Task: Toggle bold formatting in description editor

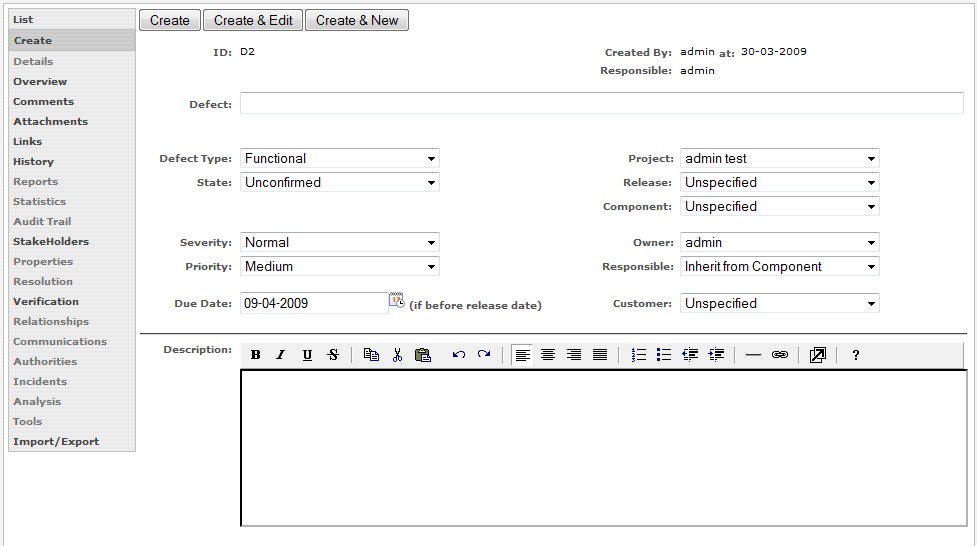Action: [x=256, y=355]
